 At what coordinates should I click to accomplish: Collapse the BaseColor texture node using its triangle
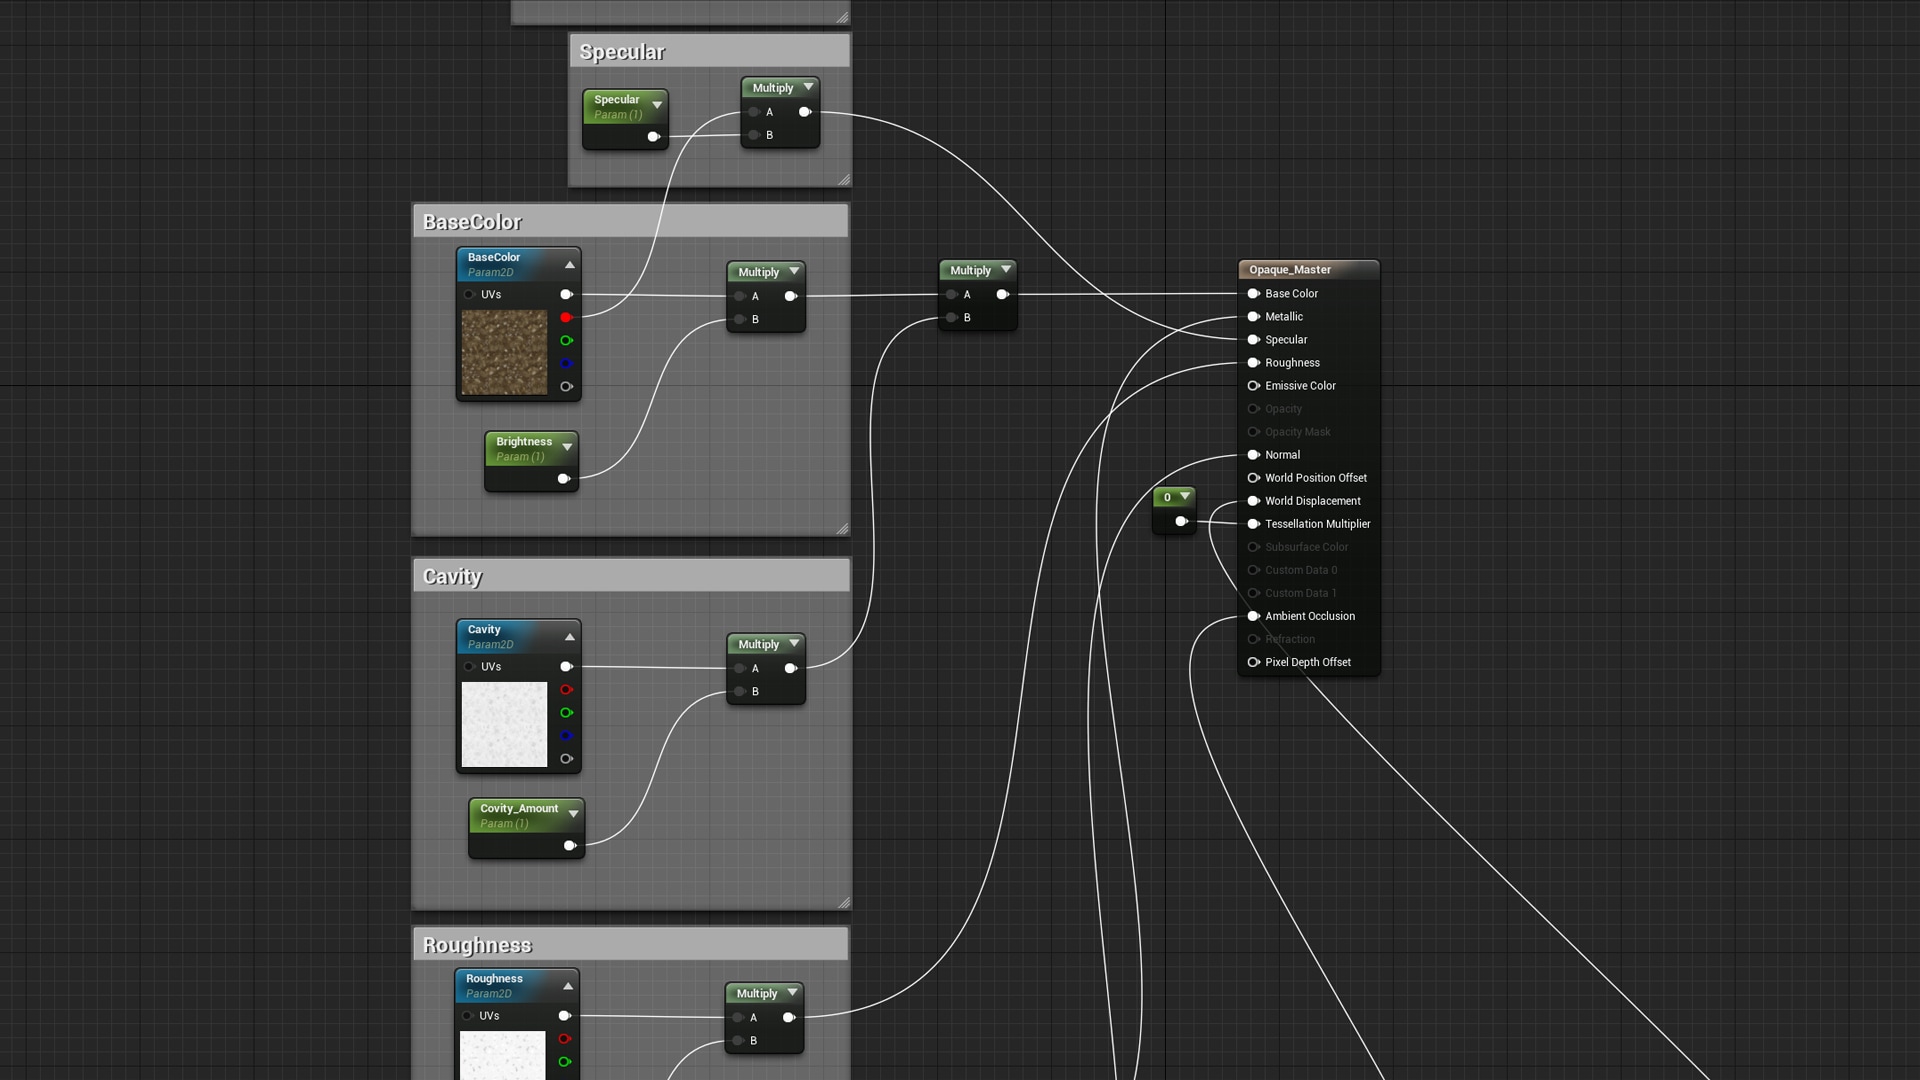[568, 264]
